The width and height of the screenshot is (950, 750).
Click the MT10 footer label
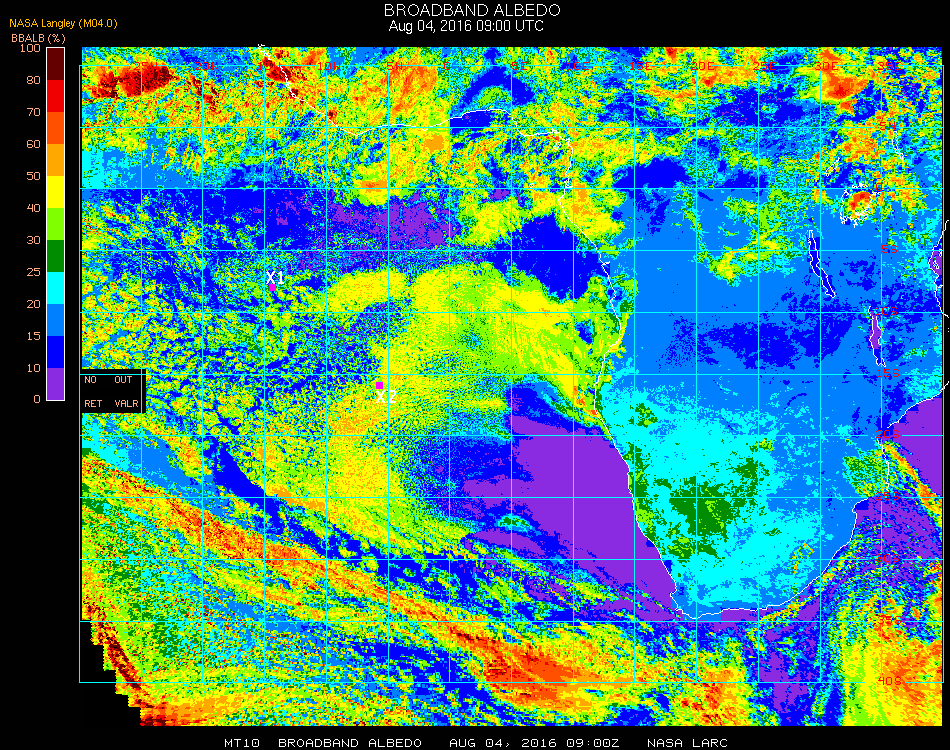[x=242, y=743]
